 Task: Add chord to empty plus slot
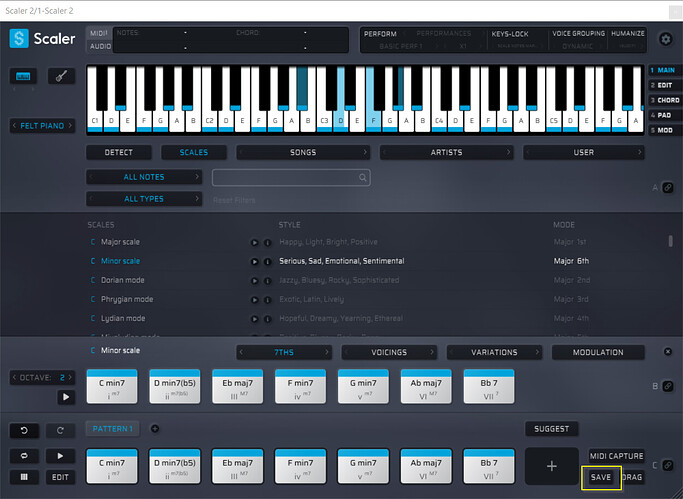point(551,466)
